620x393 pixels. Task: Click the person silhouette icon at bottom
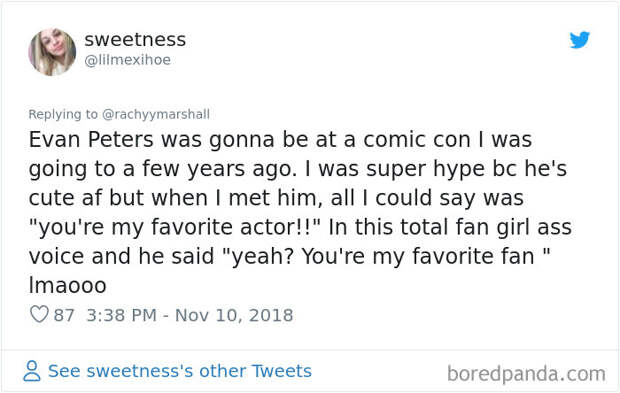(32, 371)
